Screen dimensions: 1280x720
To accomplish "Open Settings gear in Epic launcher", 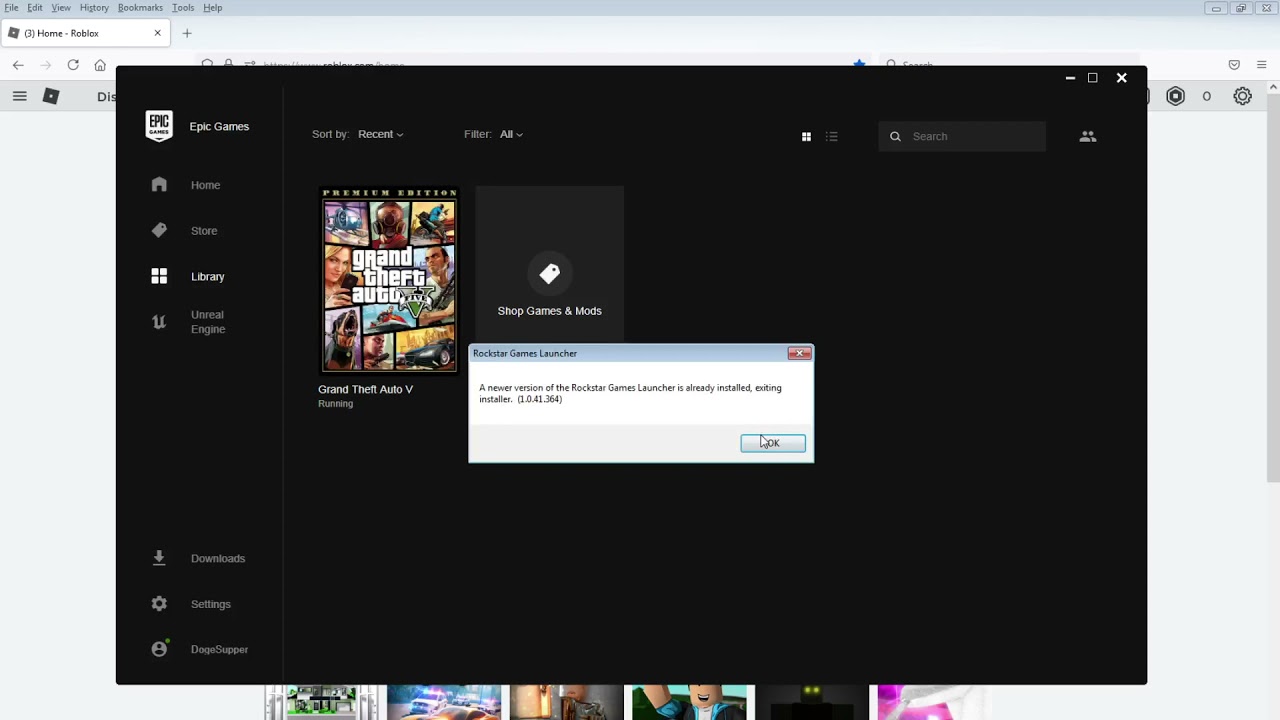I will click(x=159, y=604).
